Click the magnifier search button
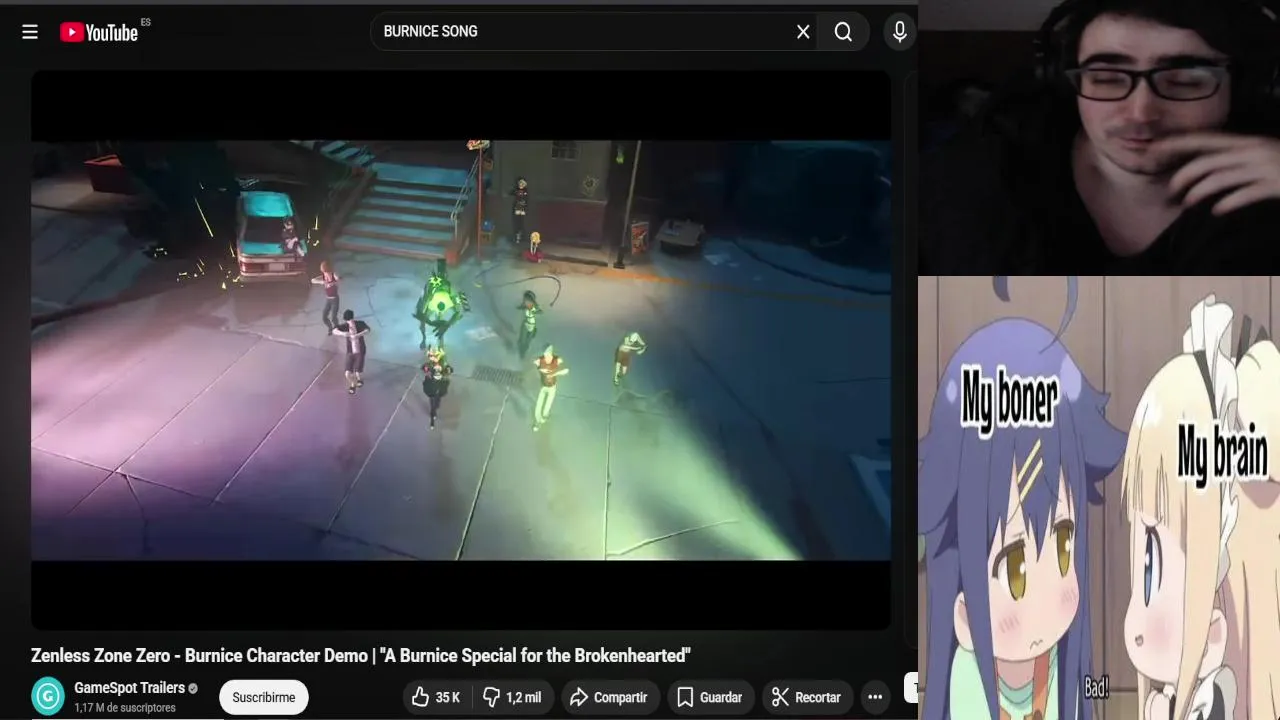 click(x=843, y=32)
